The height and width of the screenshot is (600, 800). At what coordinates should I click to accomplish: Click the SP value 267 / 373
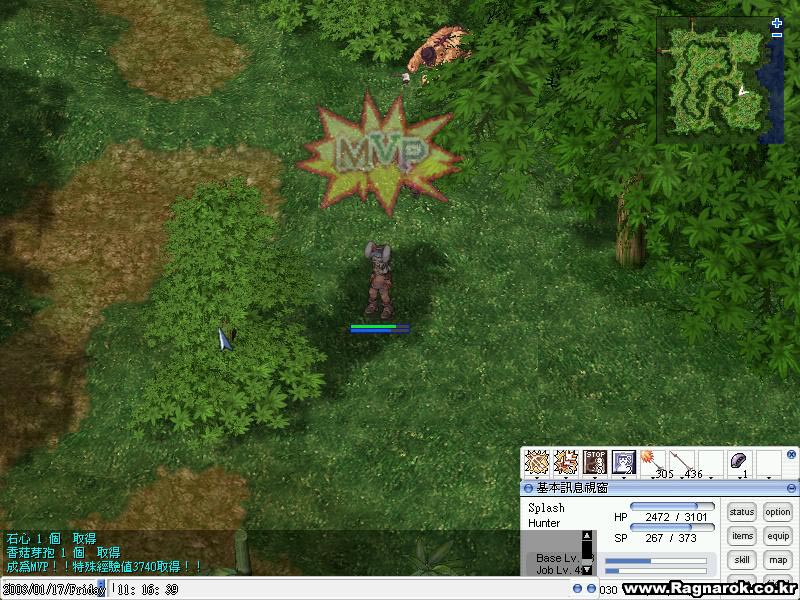670,538
